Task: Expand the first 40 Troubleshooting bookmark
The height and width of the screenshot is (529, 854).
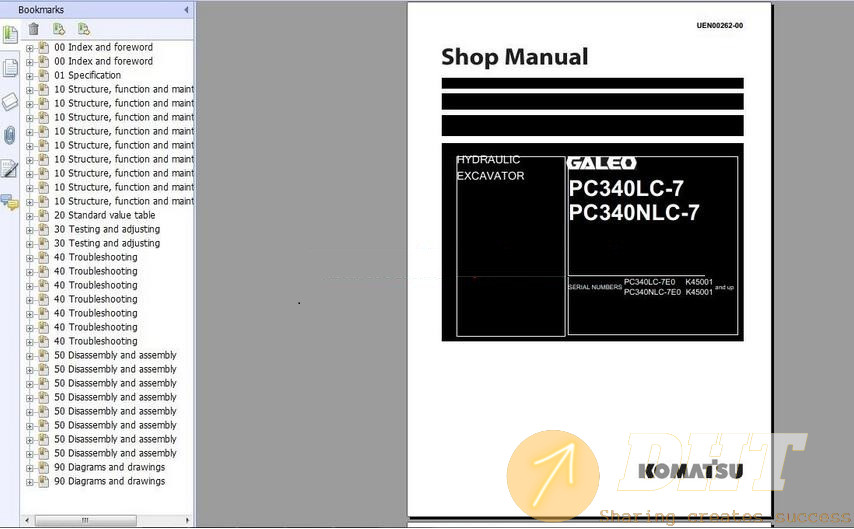Action: point(29,258)
